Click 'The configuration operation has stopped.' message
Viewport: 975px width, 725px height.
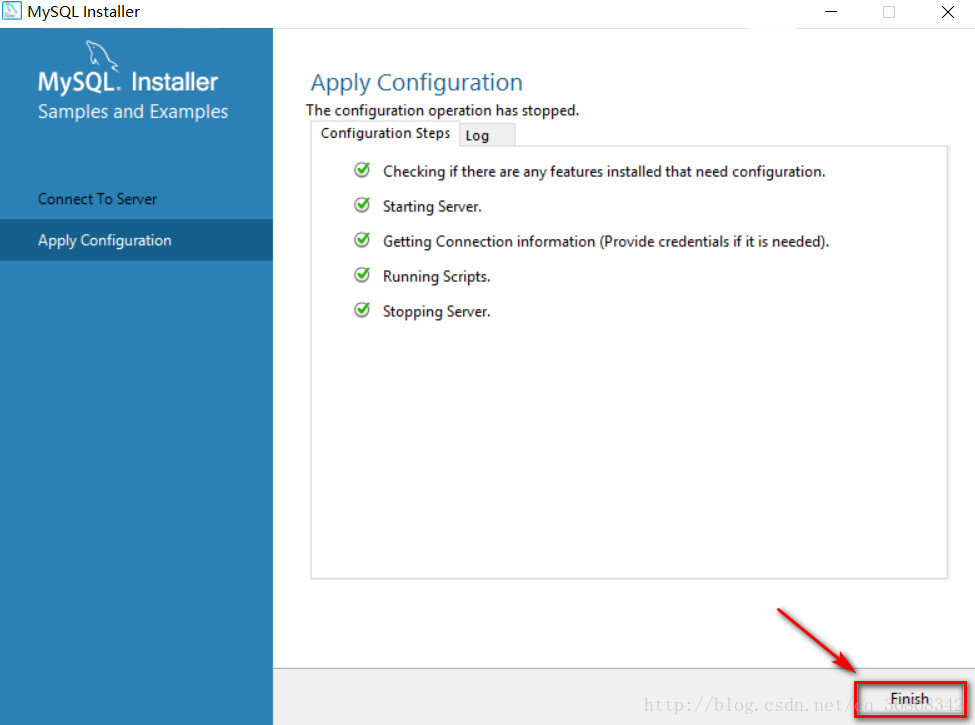point(442,111)
